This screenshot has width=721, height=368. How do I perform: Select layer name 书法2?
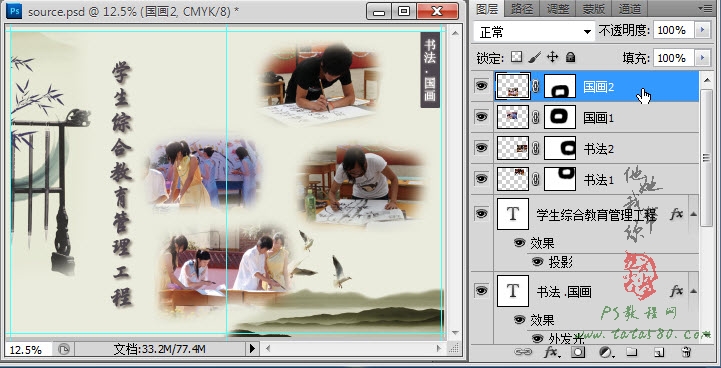pos(598,149)
